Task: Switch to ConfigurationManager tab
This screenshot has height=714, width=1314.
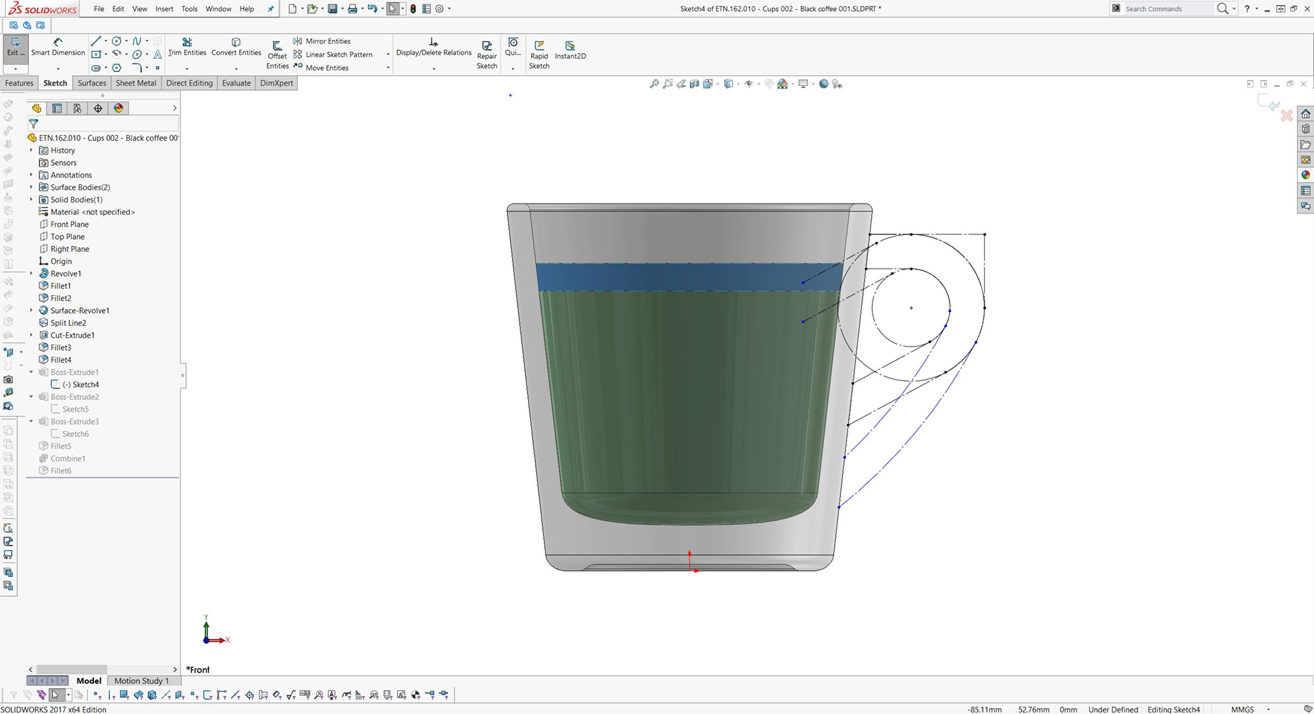Action: pyautogui.click(x=77, y=108)
